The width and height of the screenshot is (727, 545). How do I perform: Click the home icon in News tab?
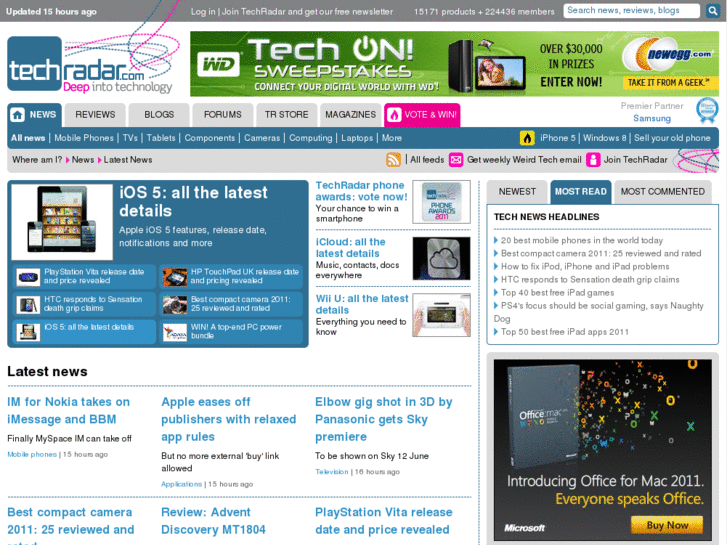(18, 115)
